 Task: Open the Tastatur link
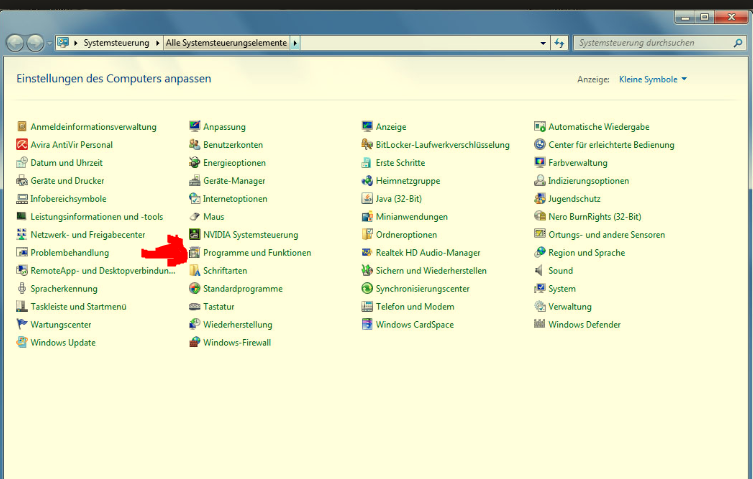(219, 307)
